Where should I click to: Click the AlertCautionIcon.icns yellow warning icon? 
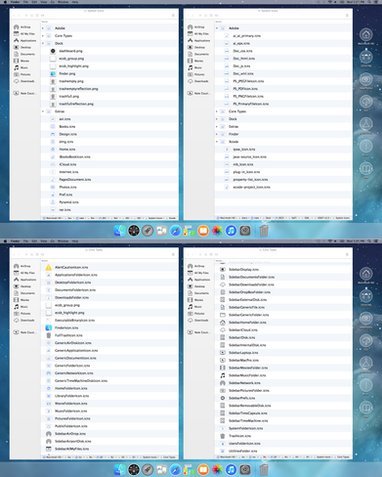[49, 267]
